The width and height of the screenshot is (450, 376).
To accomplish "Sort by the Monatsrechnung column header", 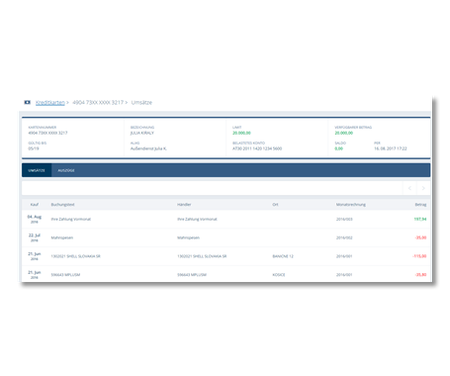I will (351, 205).
